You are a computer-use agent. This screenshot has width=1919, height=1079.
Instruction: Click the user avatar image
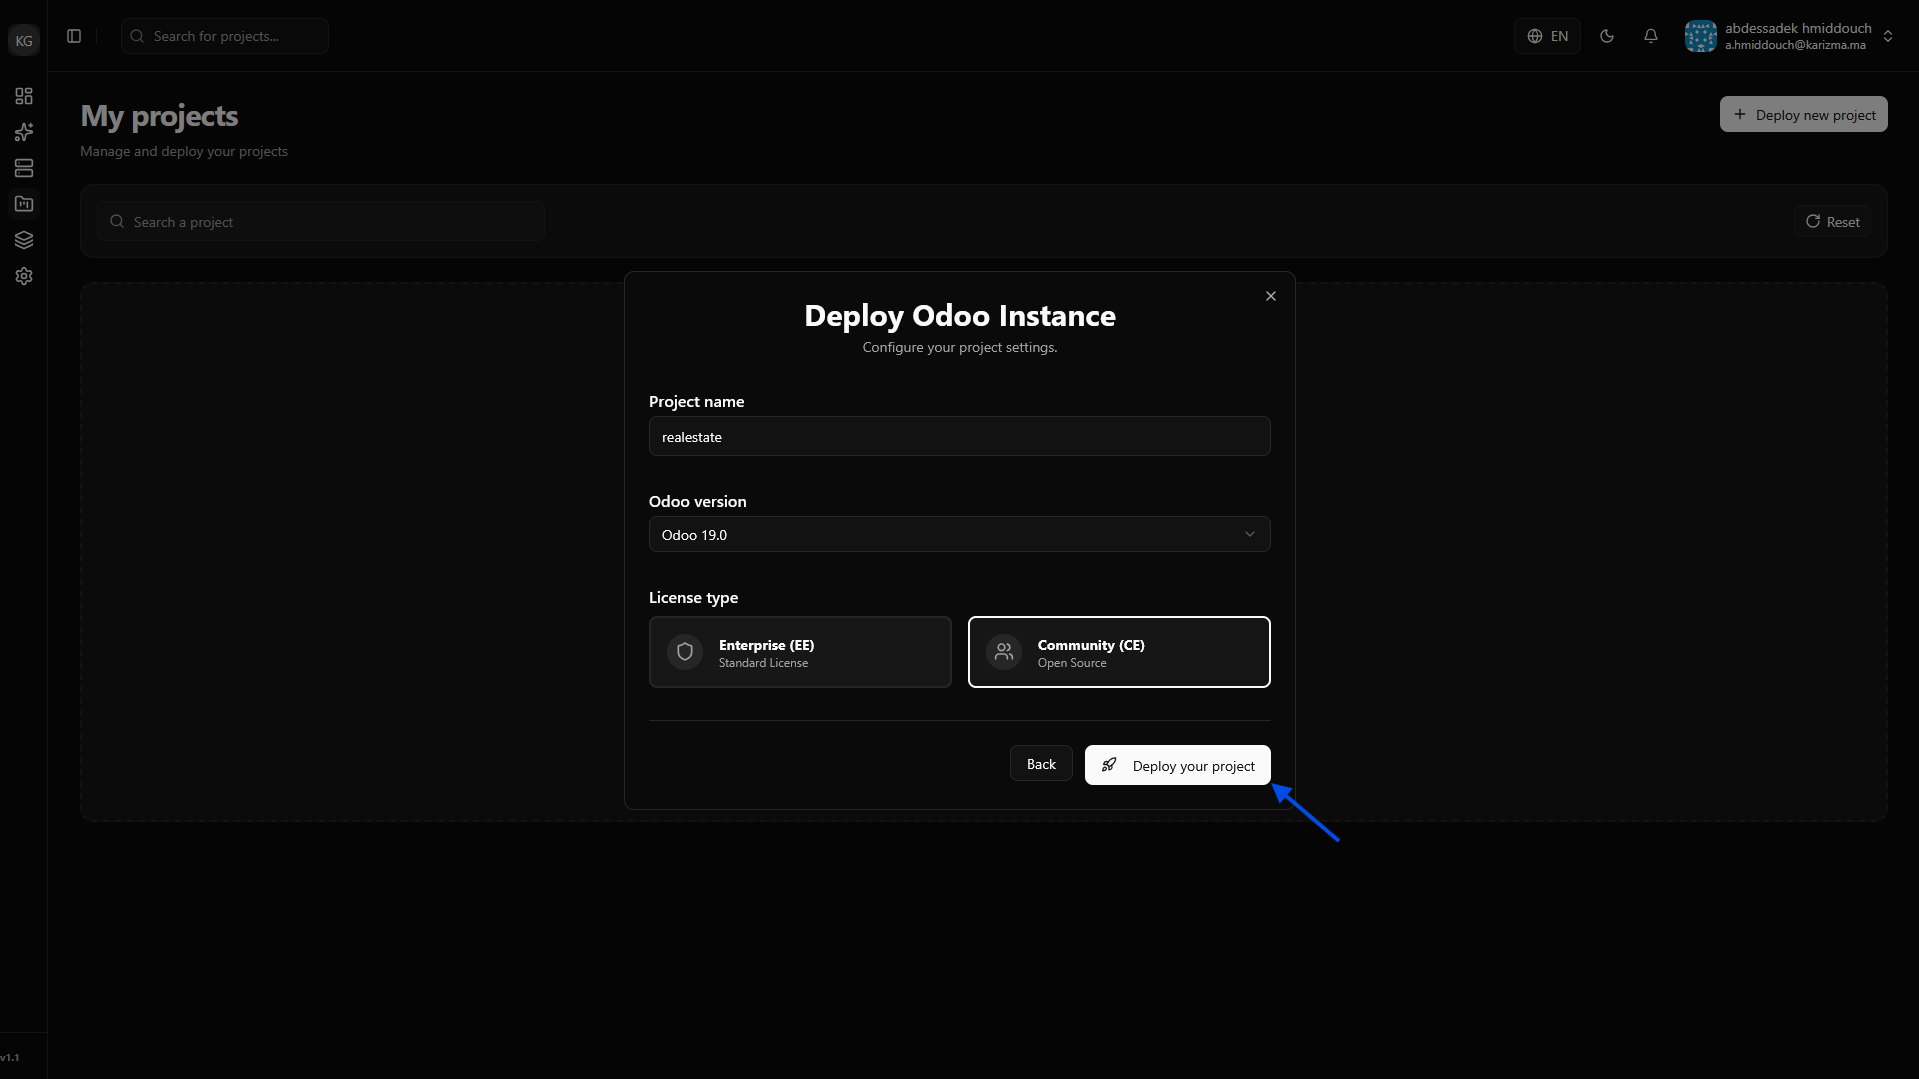point(1700,36)
